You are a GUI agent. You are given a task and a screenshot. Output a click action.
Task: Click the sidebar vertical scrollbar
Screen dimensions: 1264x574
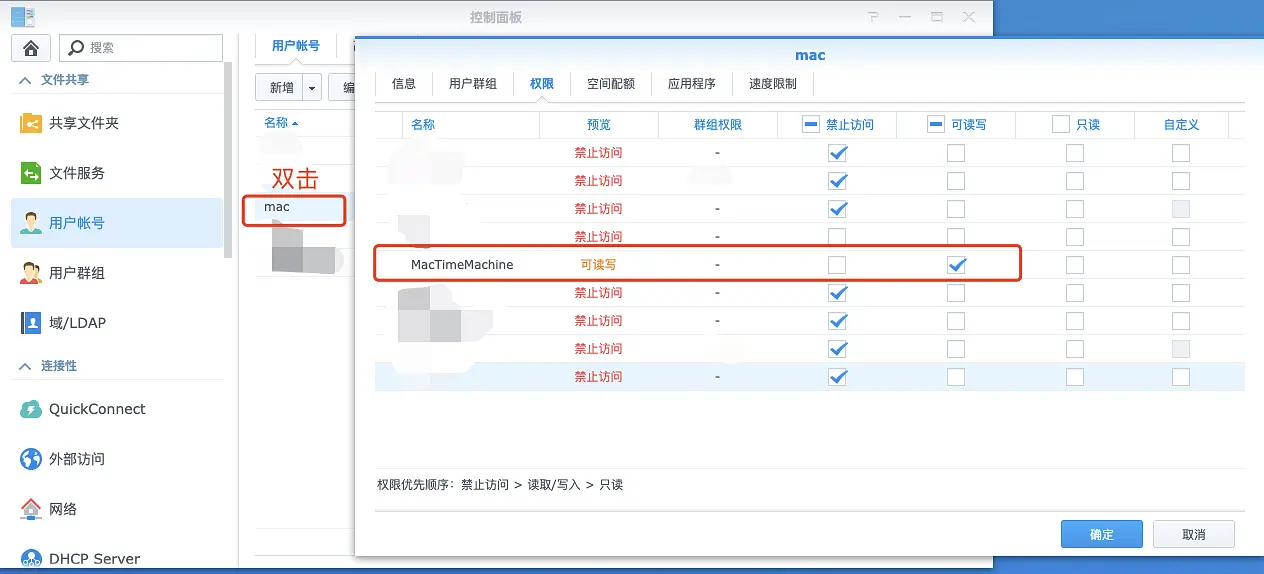(x=229, y=160)
